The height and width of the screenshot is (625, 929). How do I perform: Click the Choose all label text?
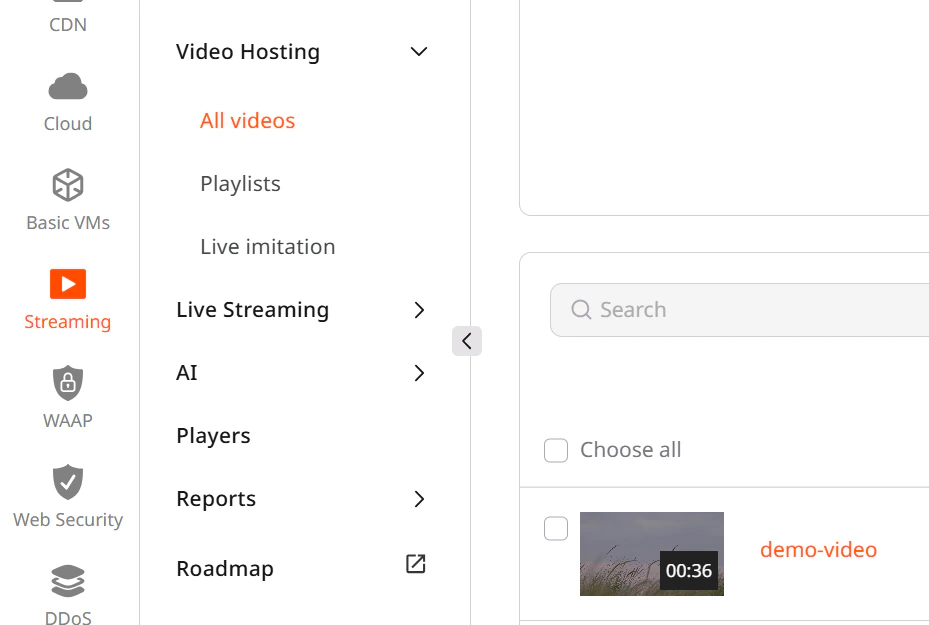(630, 450)
